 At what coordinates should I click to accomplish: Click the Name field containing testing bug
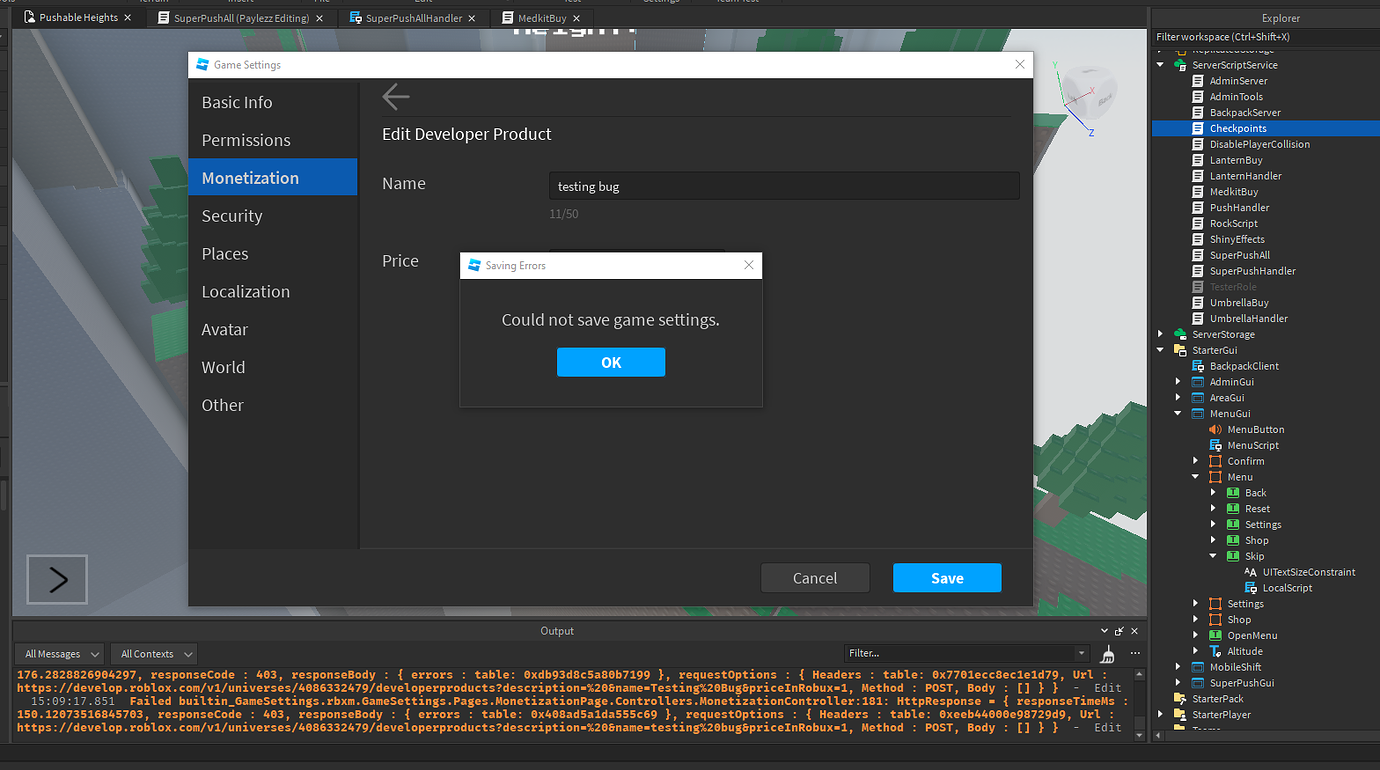(784, 186)
